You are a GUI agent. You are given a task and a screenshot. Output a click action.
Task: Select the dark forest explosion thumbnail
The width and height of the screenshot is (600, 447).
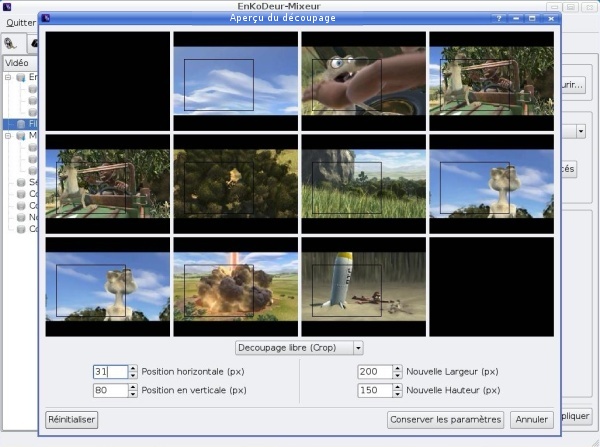(x=236, y=184)
